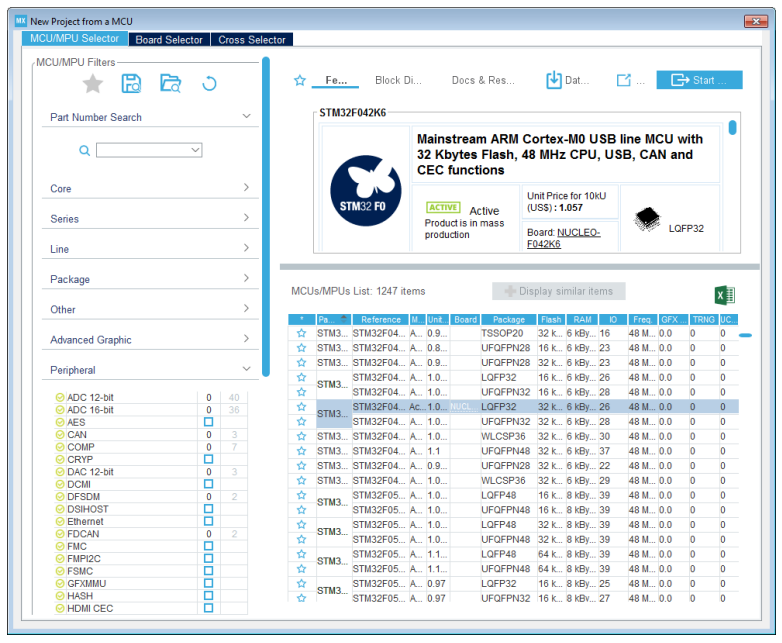Click the LQFP32 package chip image
Viewport: 782px width, 643px height.
(x=647, y=219)
